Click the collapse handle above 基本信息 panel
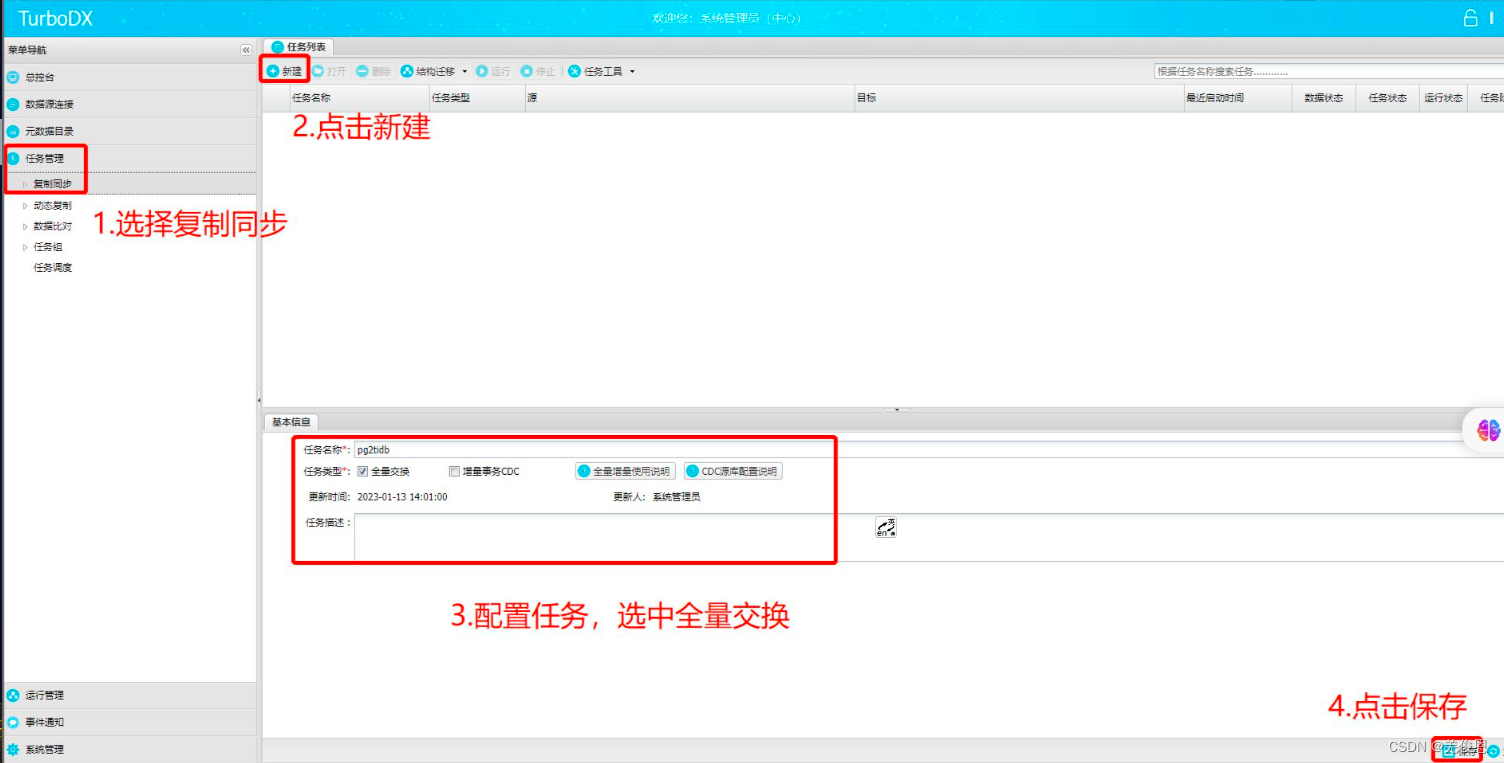1504x763 pixels. 896,409
